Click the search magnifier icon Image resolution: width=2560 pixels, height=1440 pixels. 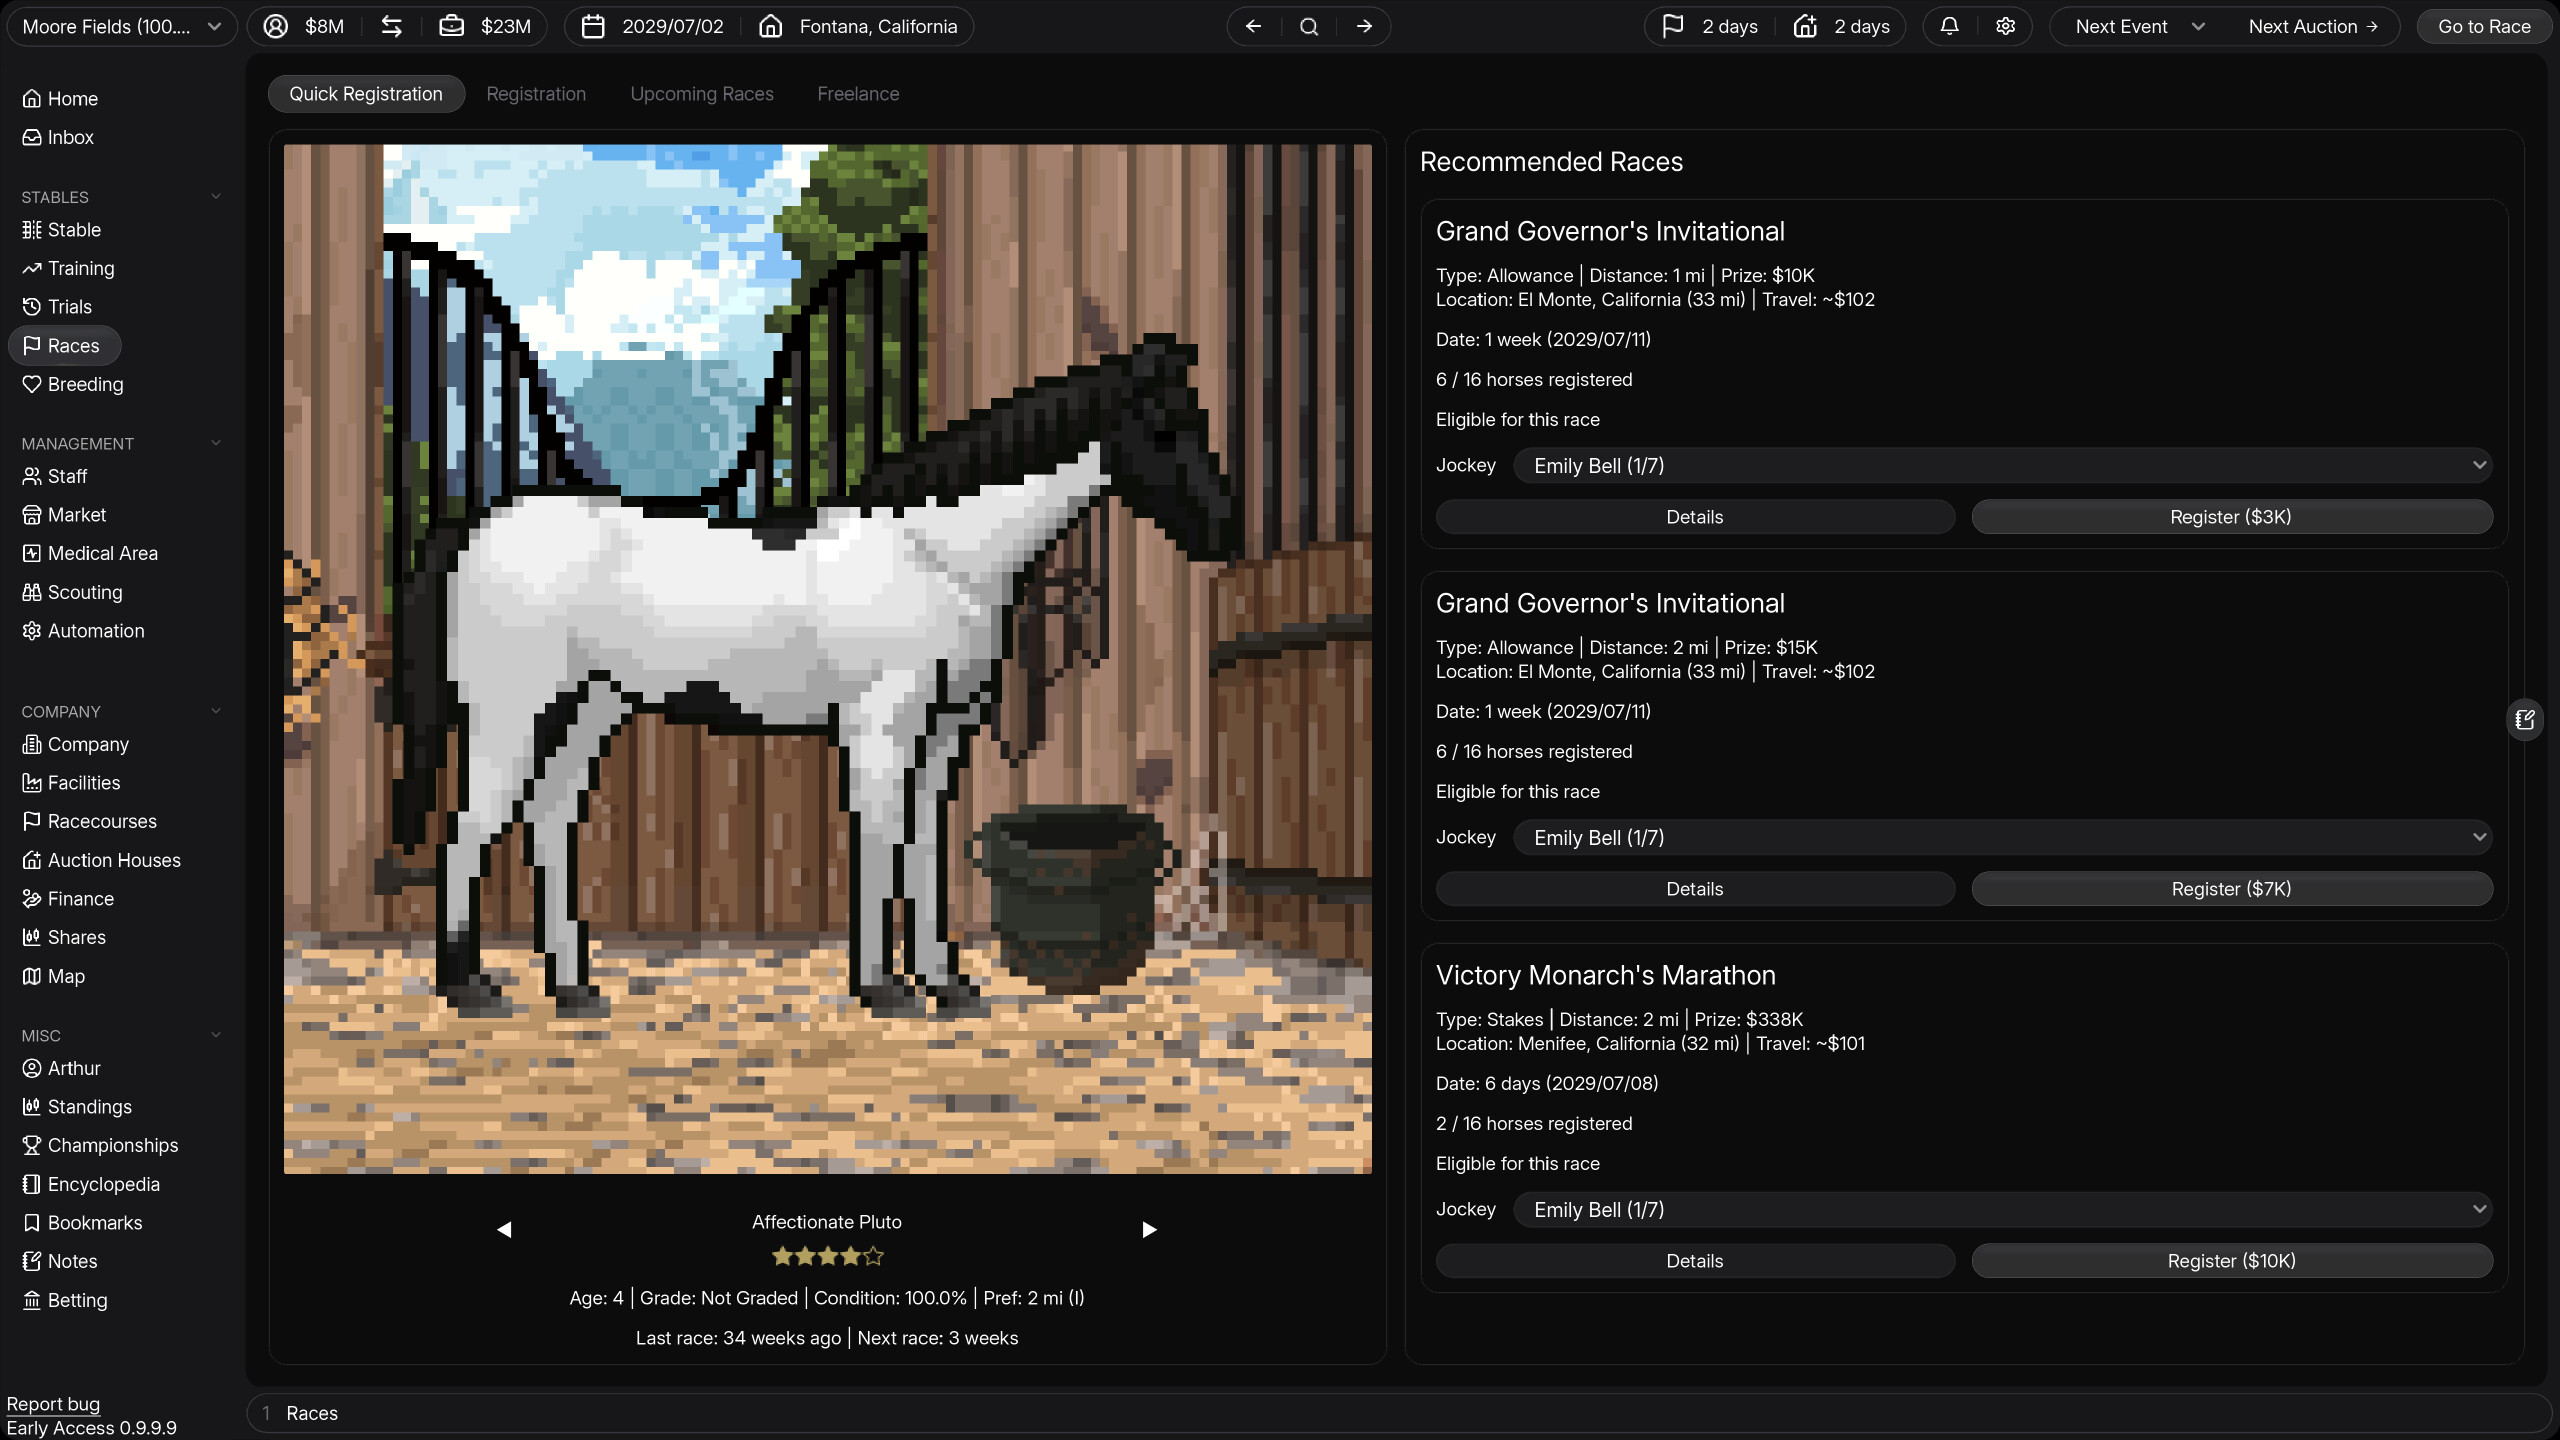pos(1308,26)
